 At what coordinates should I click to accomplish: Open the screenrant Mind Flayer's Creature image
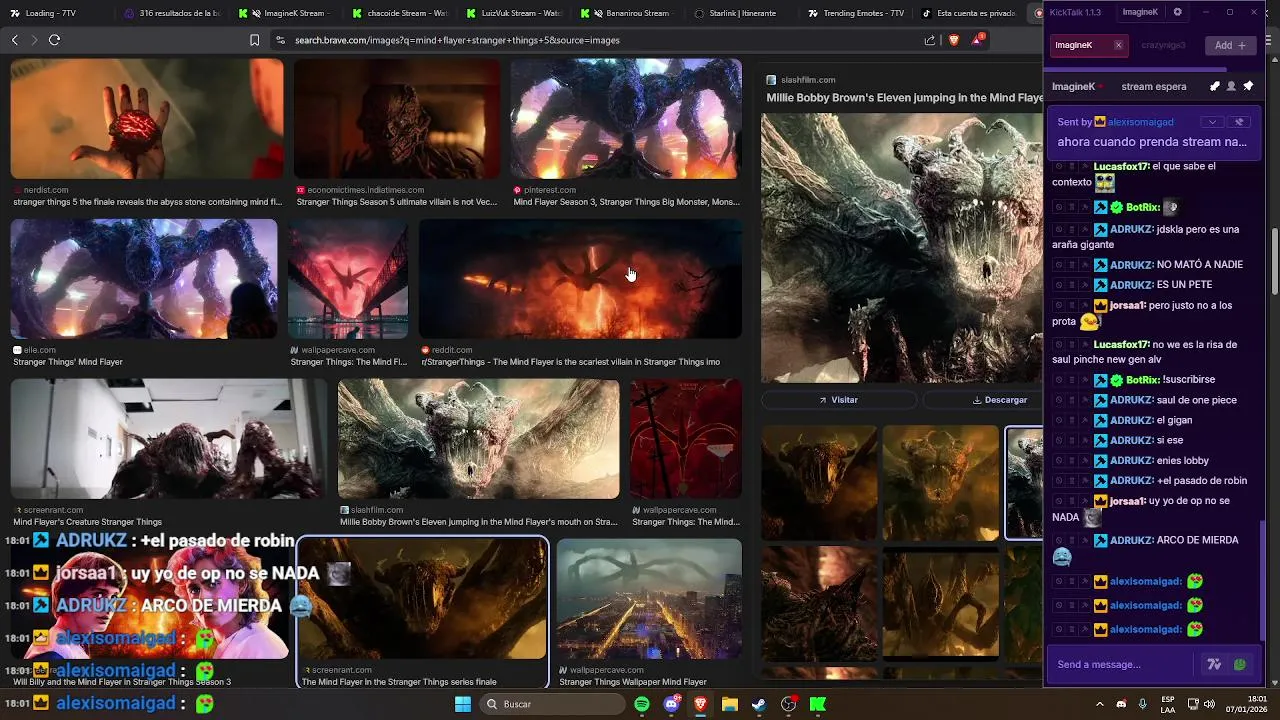point(168,439)
